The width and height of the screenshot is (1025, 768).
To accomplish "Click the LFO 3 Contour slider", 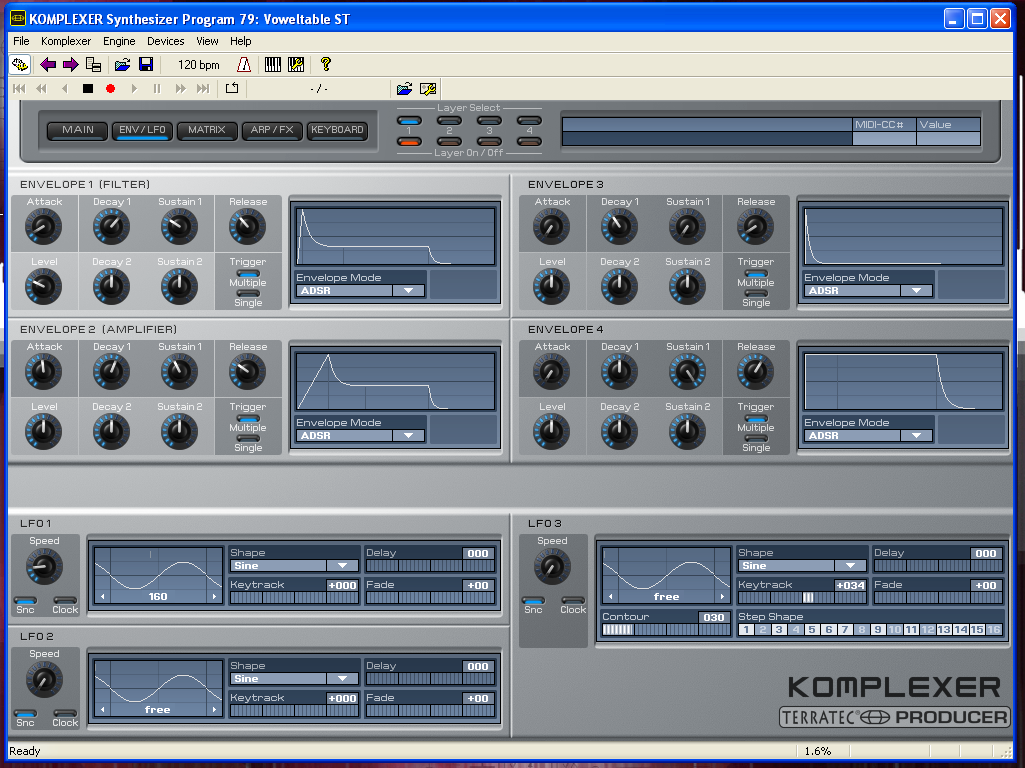I will coord(666,629).
